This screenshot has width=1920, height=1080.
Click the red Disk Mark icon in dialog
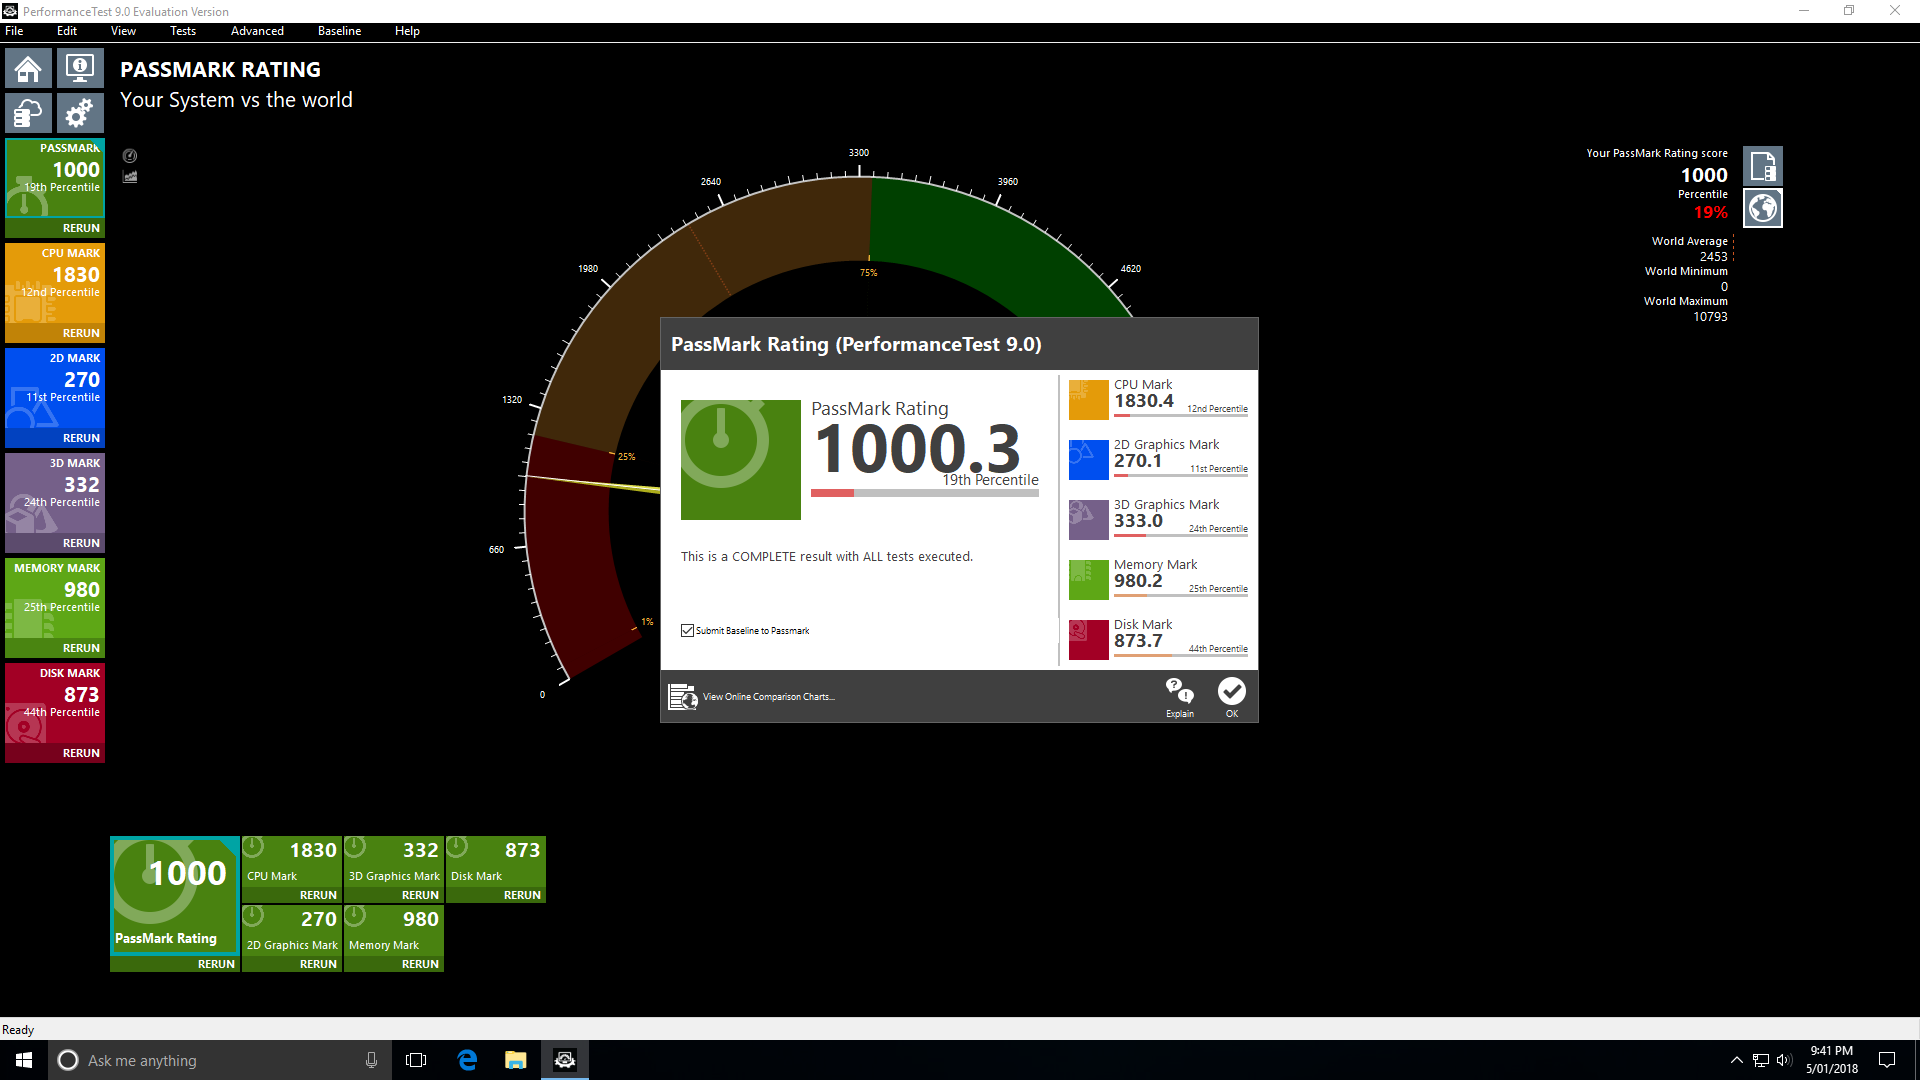[x=1089, y=640]
